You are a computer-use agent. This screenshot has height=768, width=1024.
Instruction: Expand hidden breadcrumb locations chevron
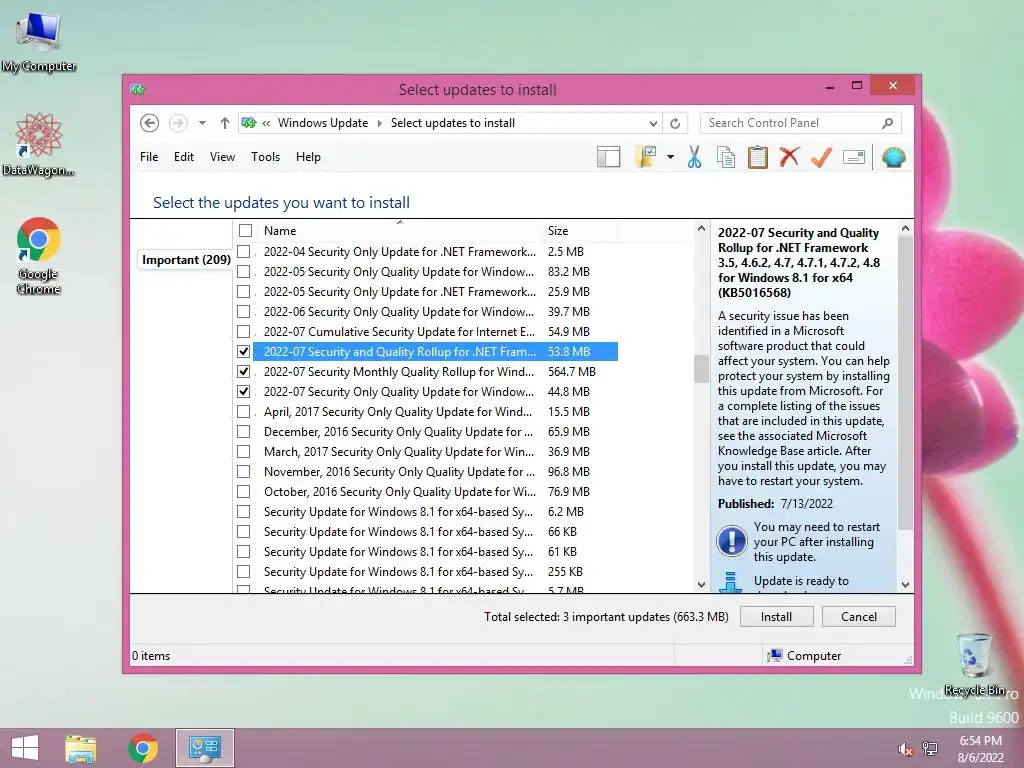pos(266,123)
